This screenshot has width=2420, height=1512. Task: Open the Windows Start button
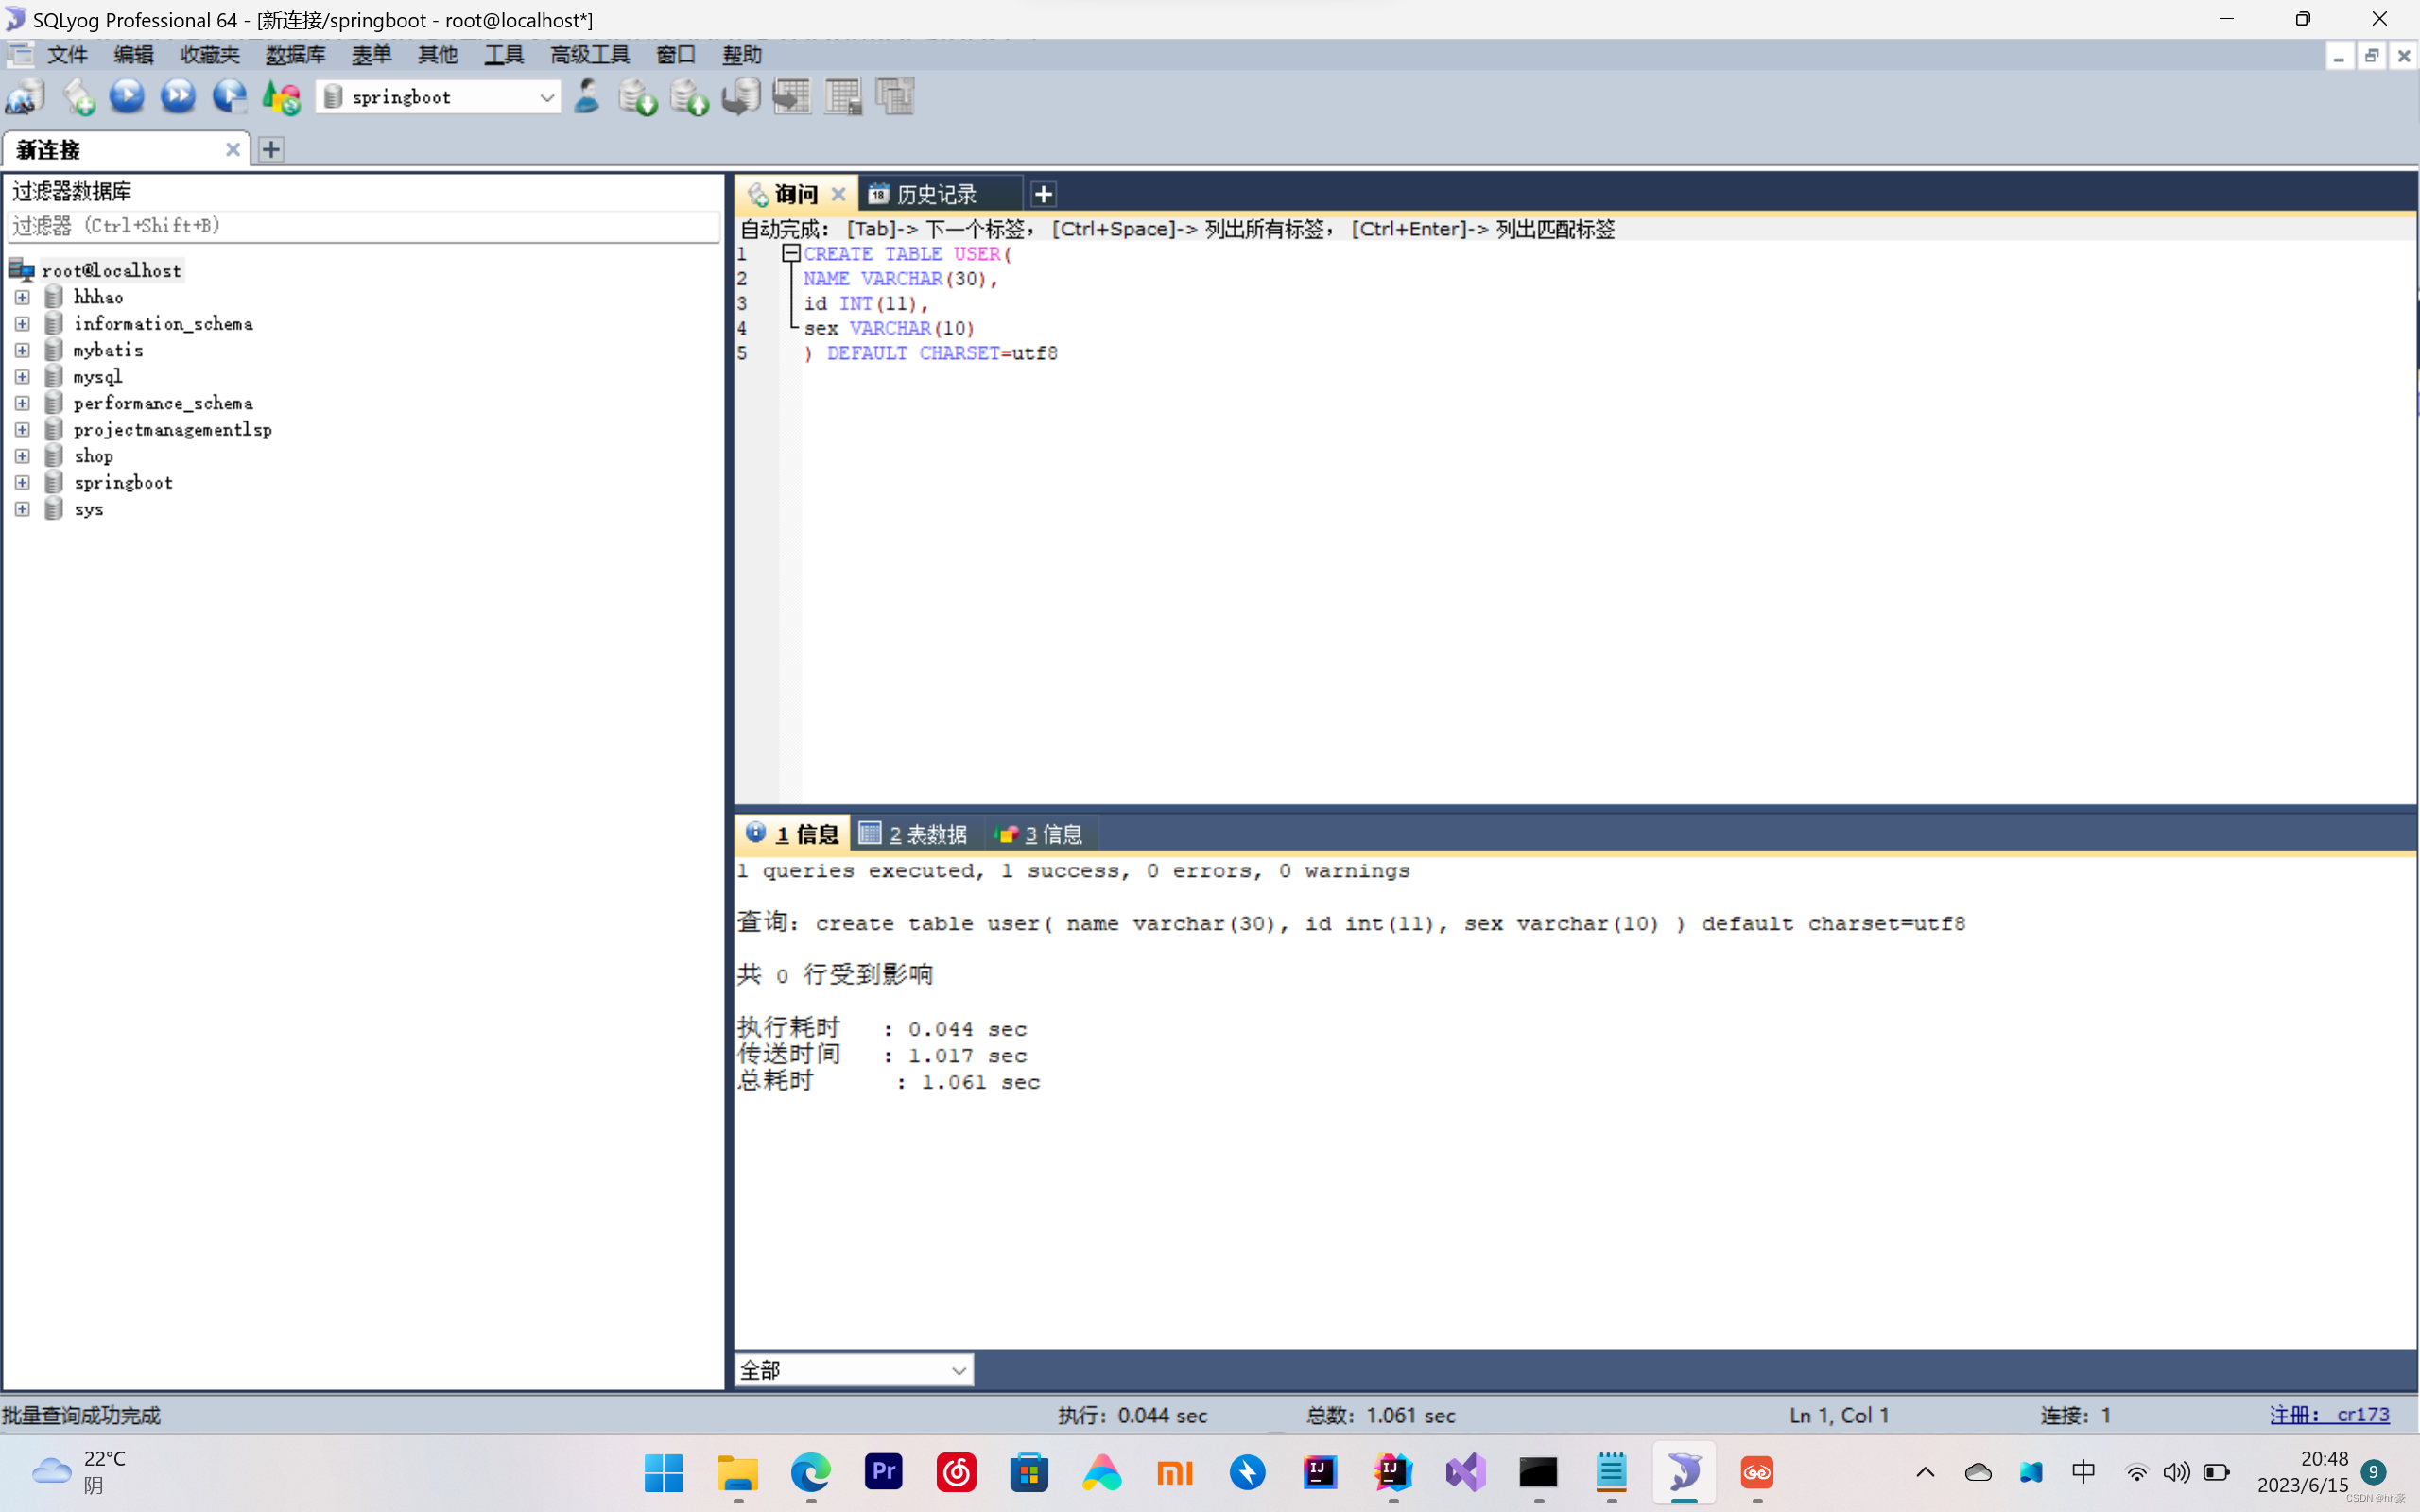click(x=664, y=1472)
